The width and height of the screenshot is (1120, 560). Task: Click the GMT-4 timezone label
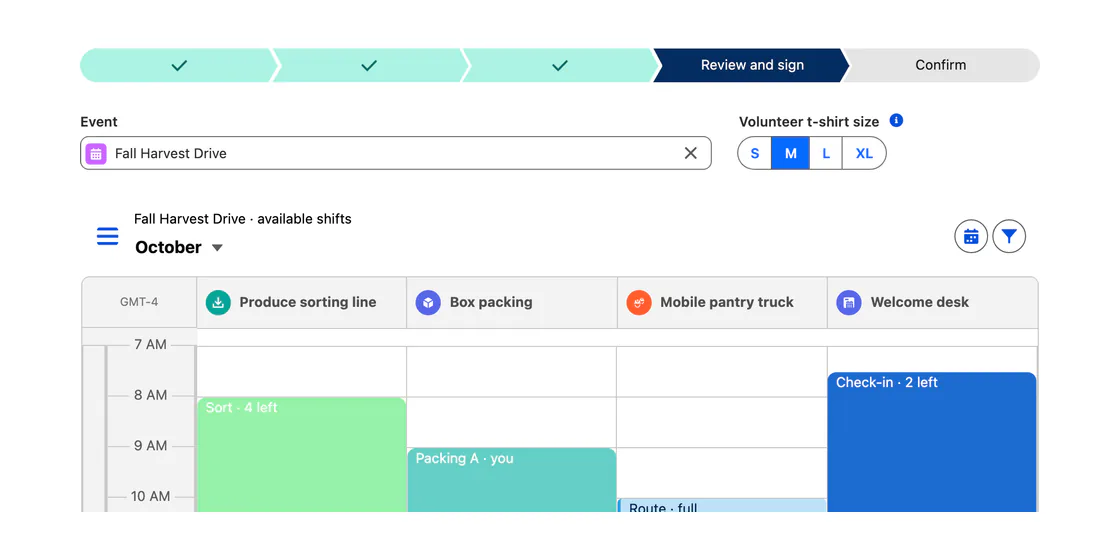[139, 302]
